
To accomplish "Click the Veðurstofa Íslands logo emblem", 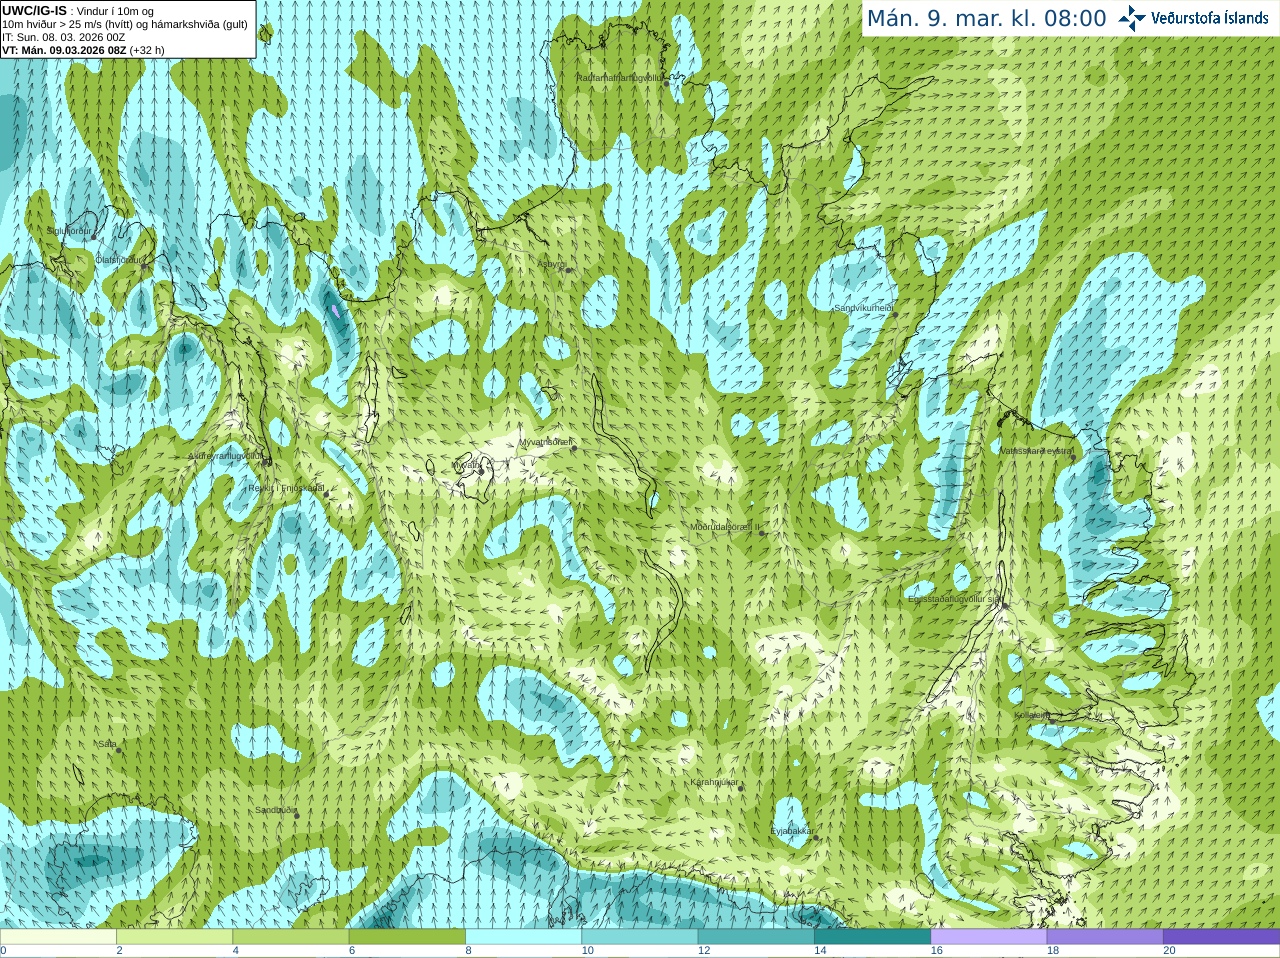I will click(1132, 18).
